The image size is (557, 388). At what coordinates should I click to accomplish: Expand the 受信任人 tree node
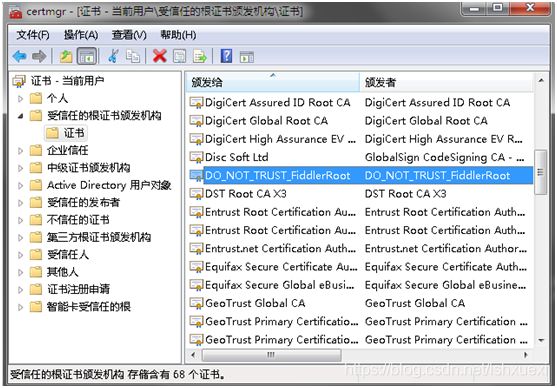pyautogui.click(x=21, y=255)
